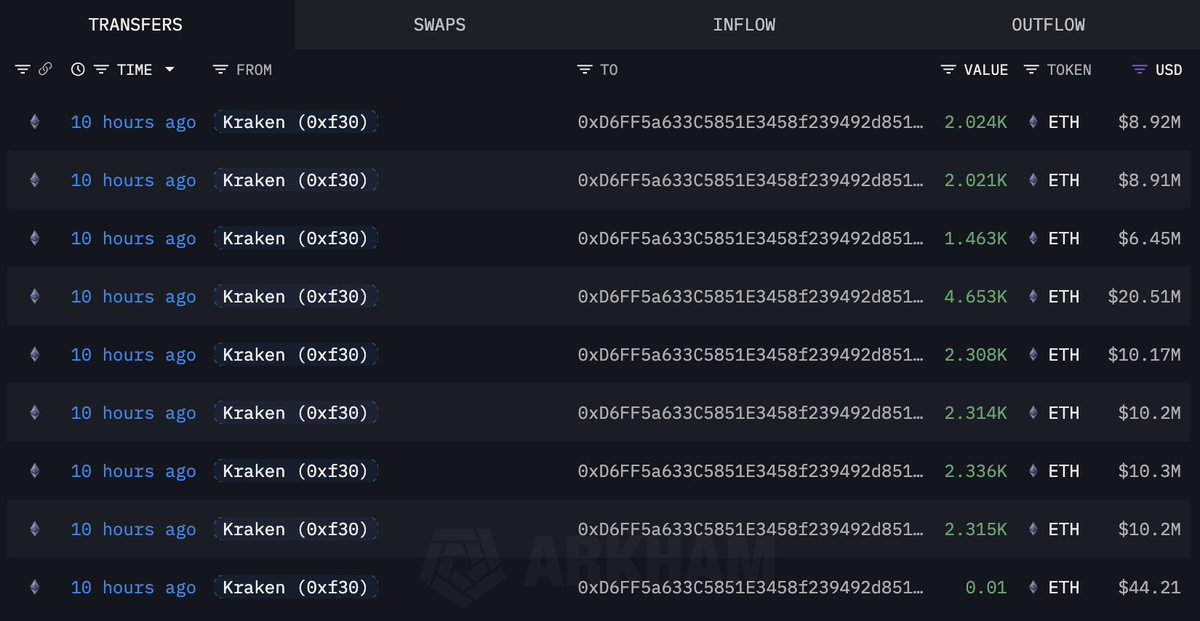
Task: Click the TOKEN column filter icon
Action: pos(1031,70)
